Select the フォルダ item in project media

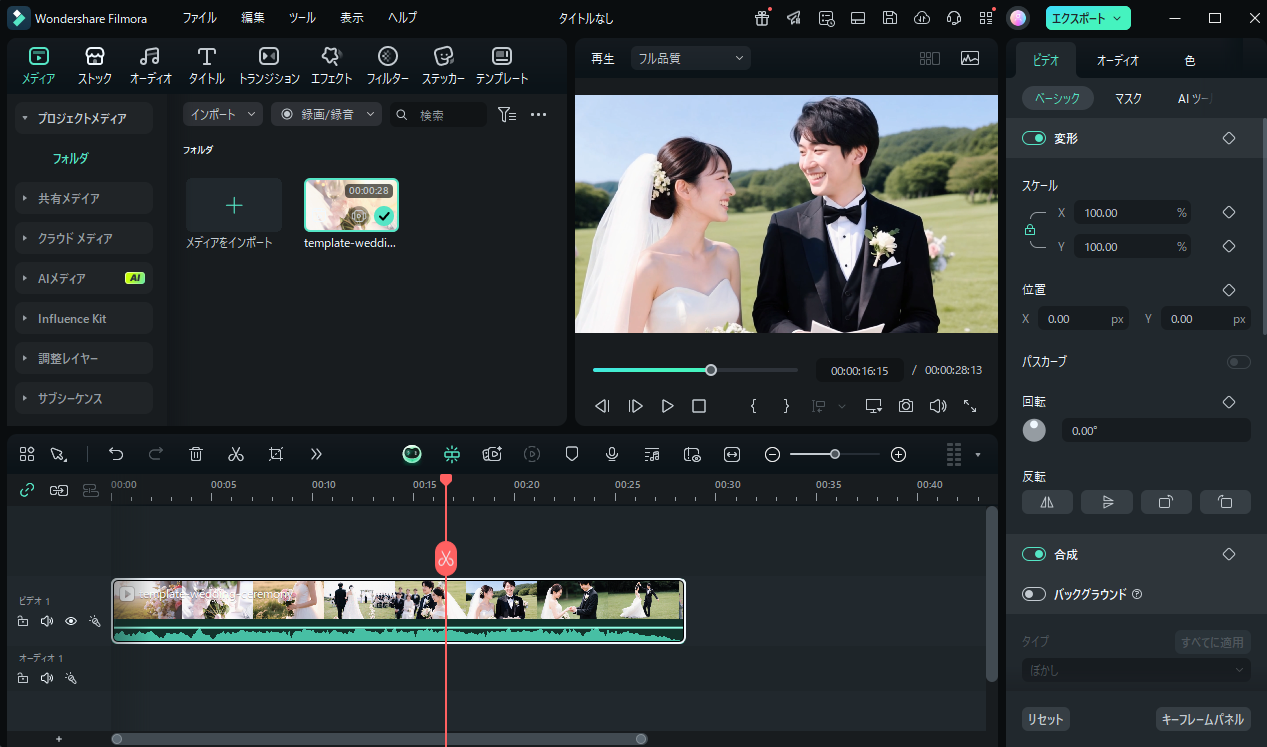[71, 158]
